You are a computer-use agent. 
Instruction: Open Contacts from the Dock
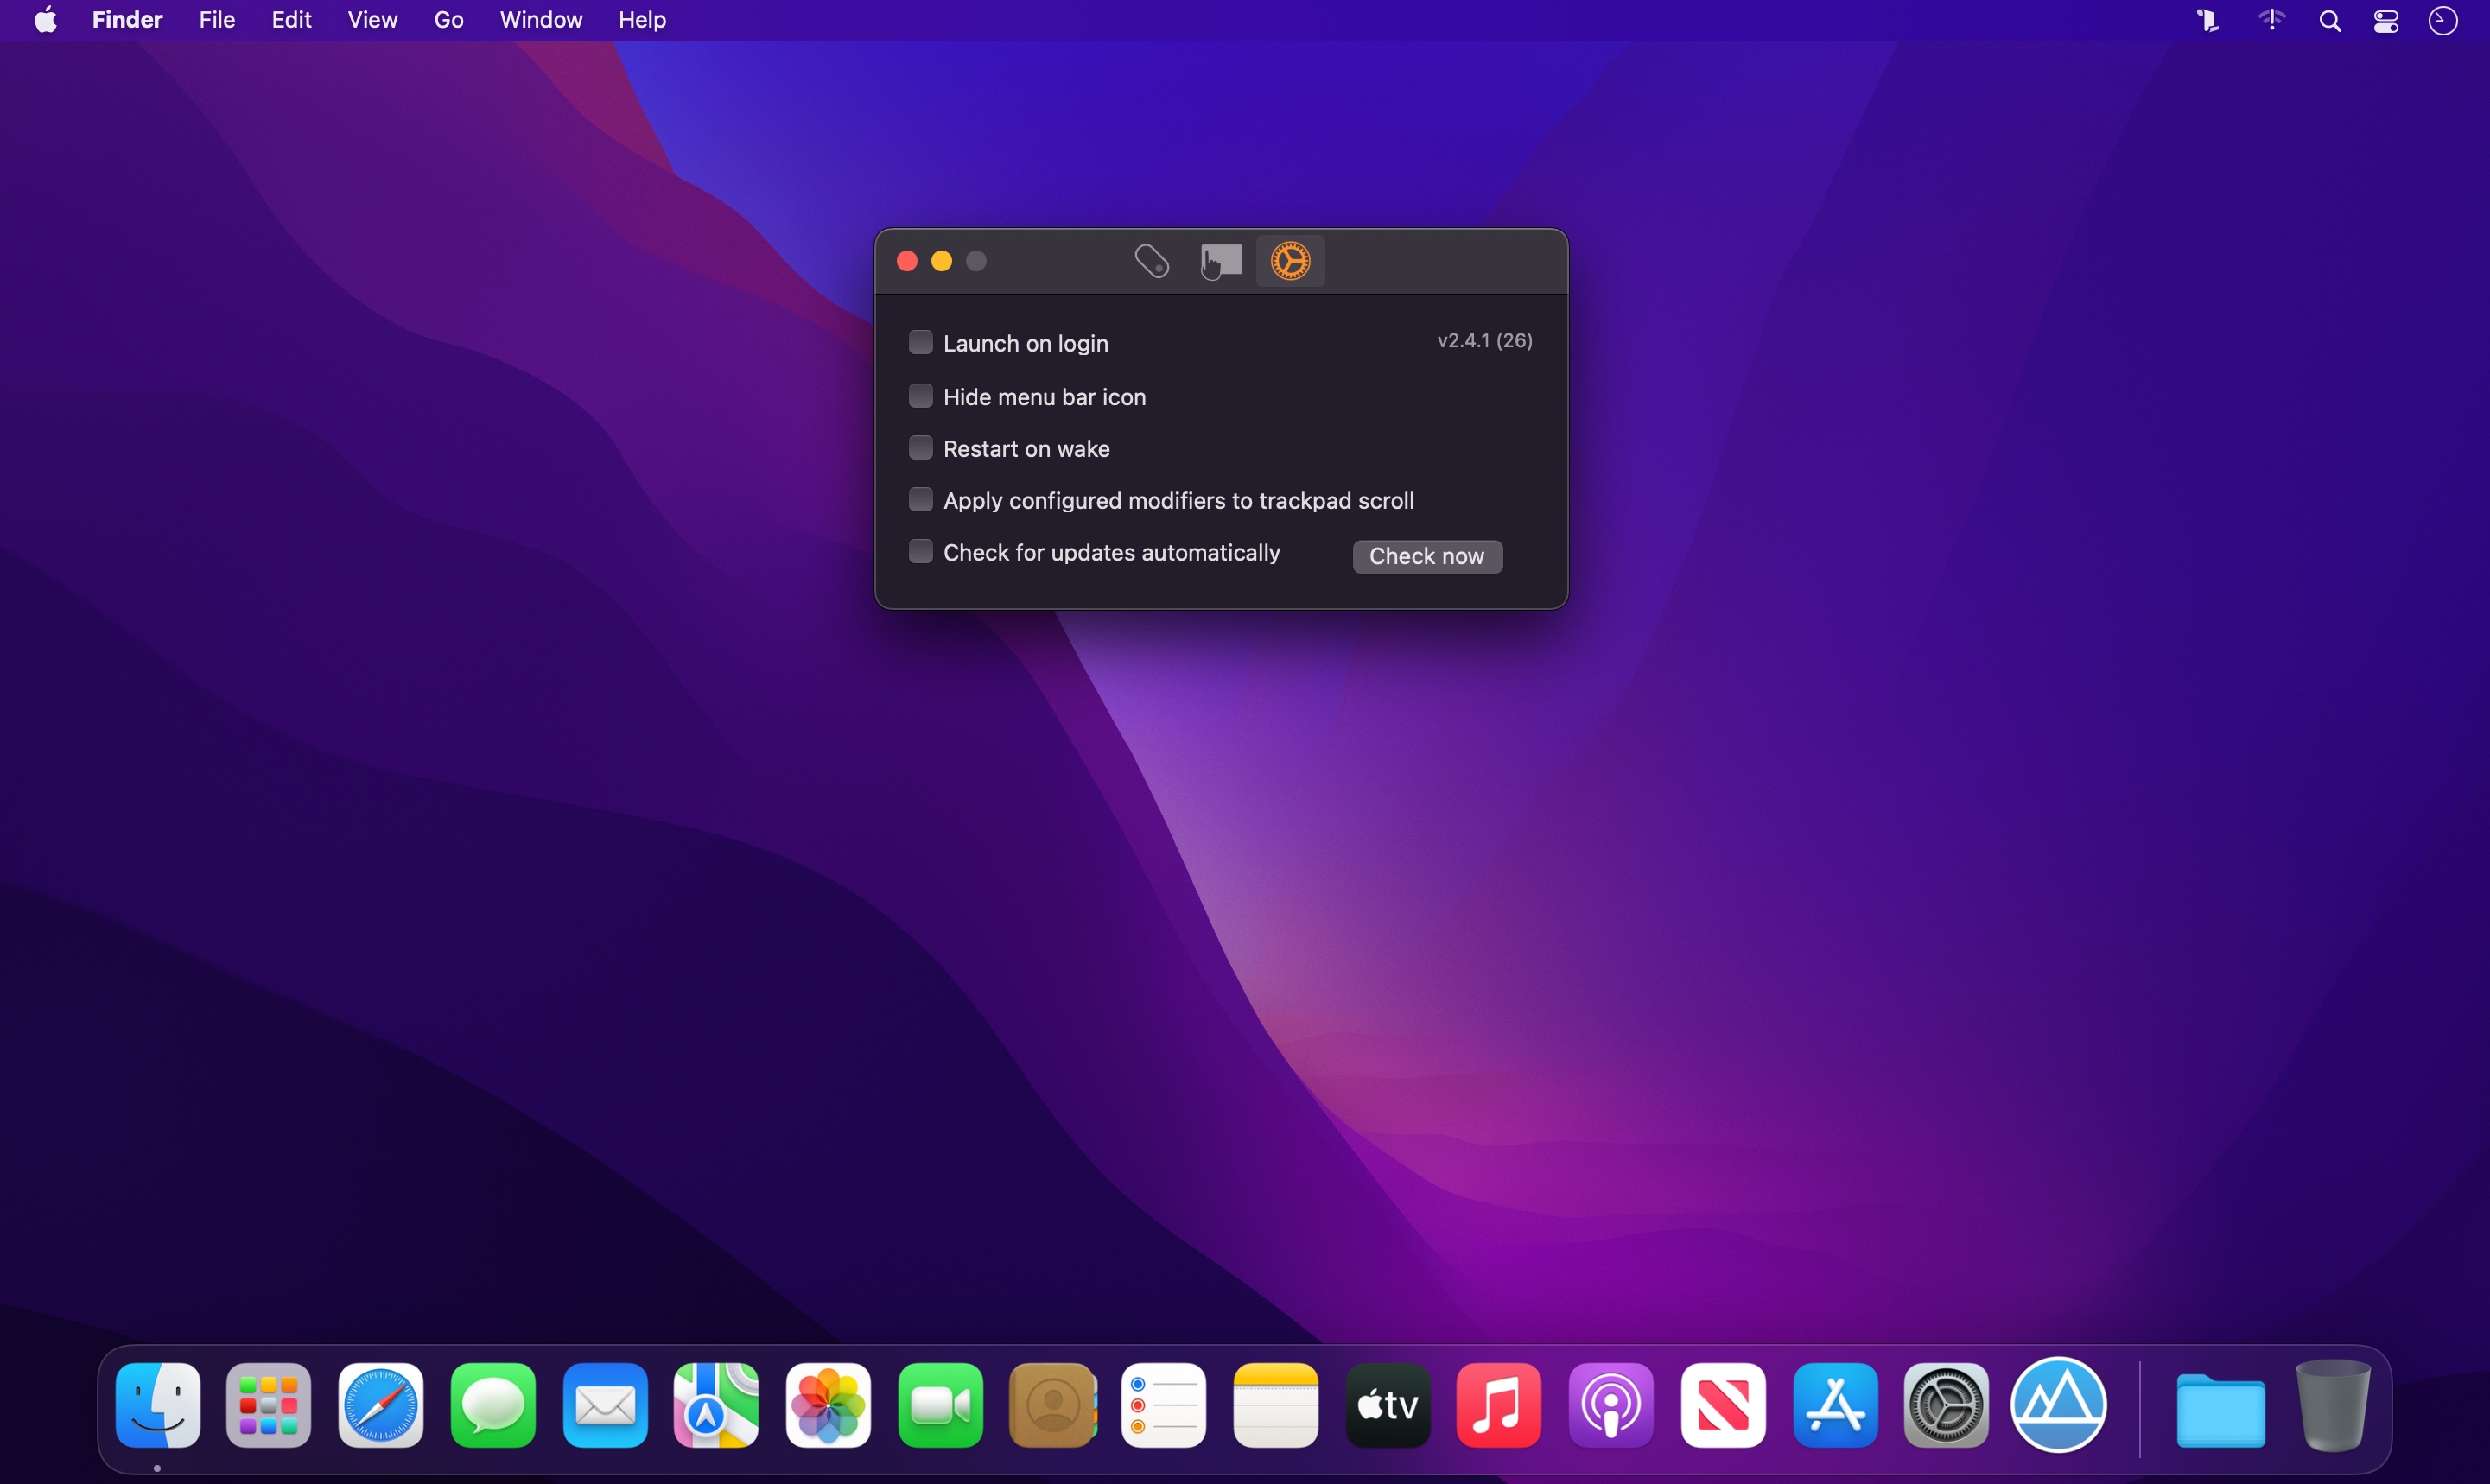[x=1052, y=1405]
